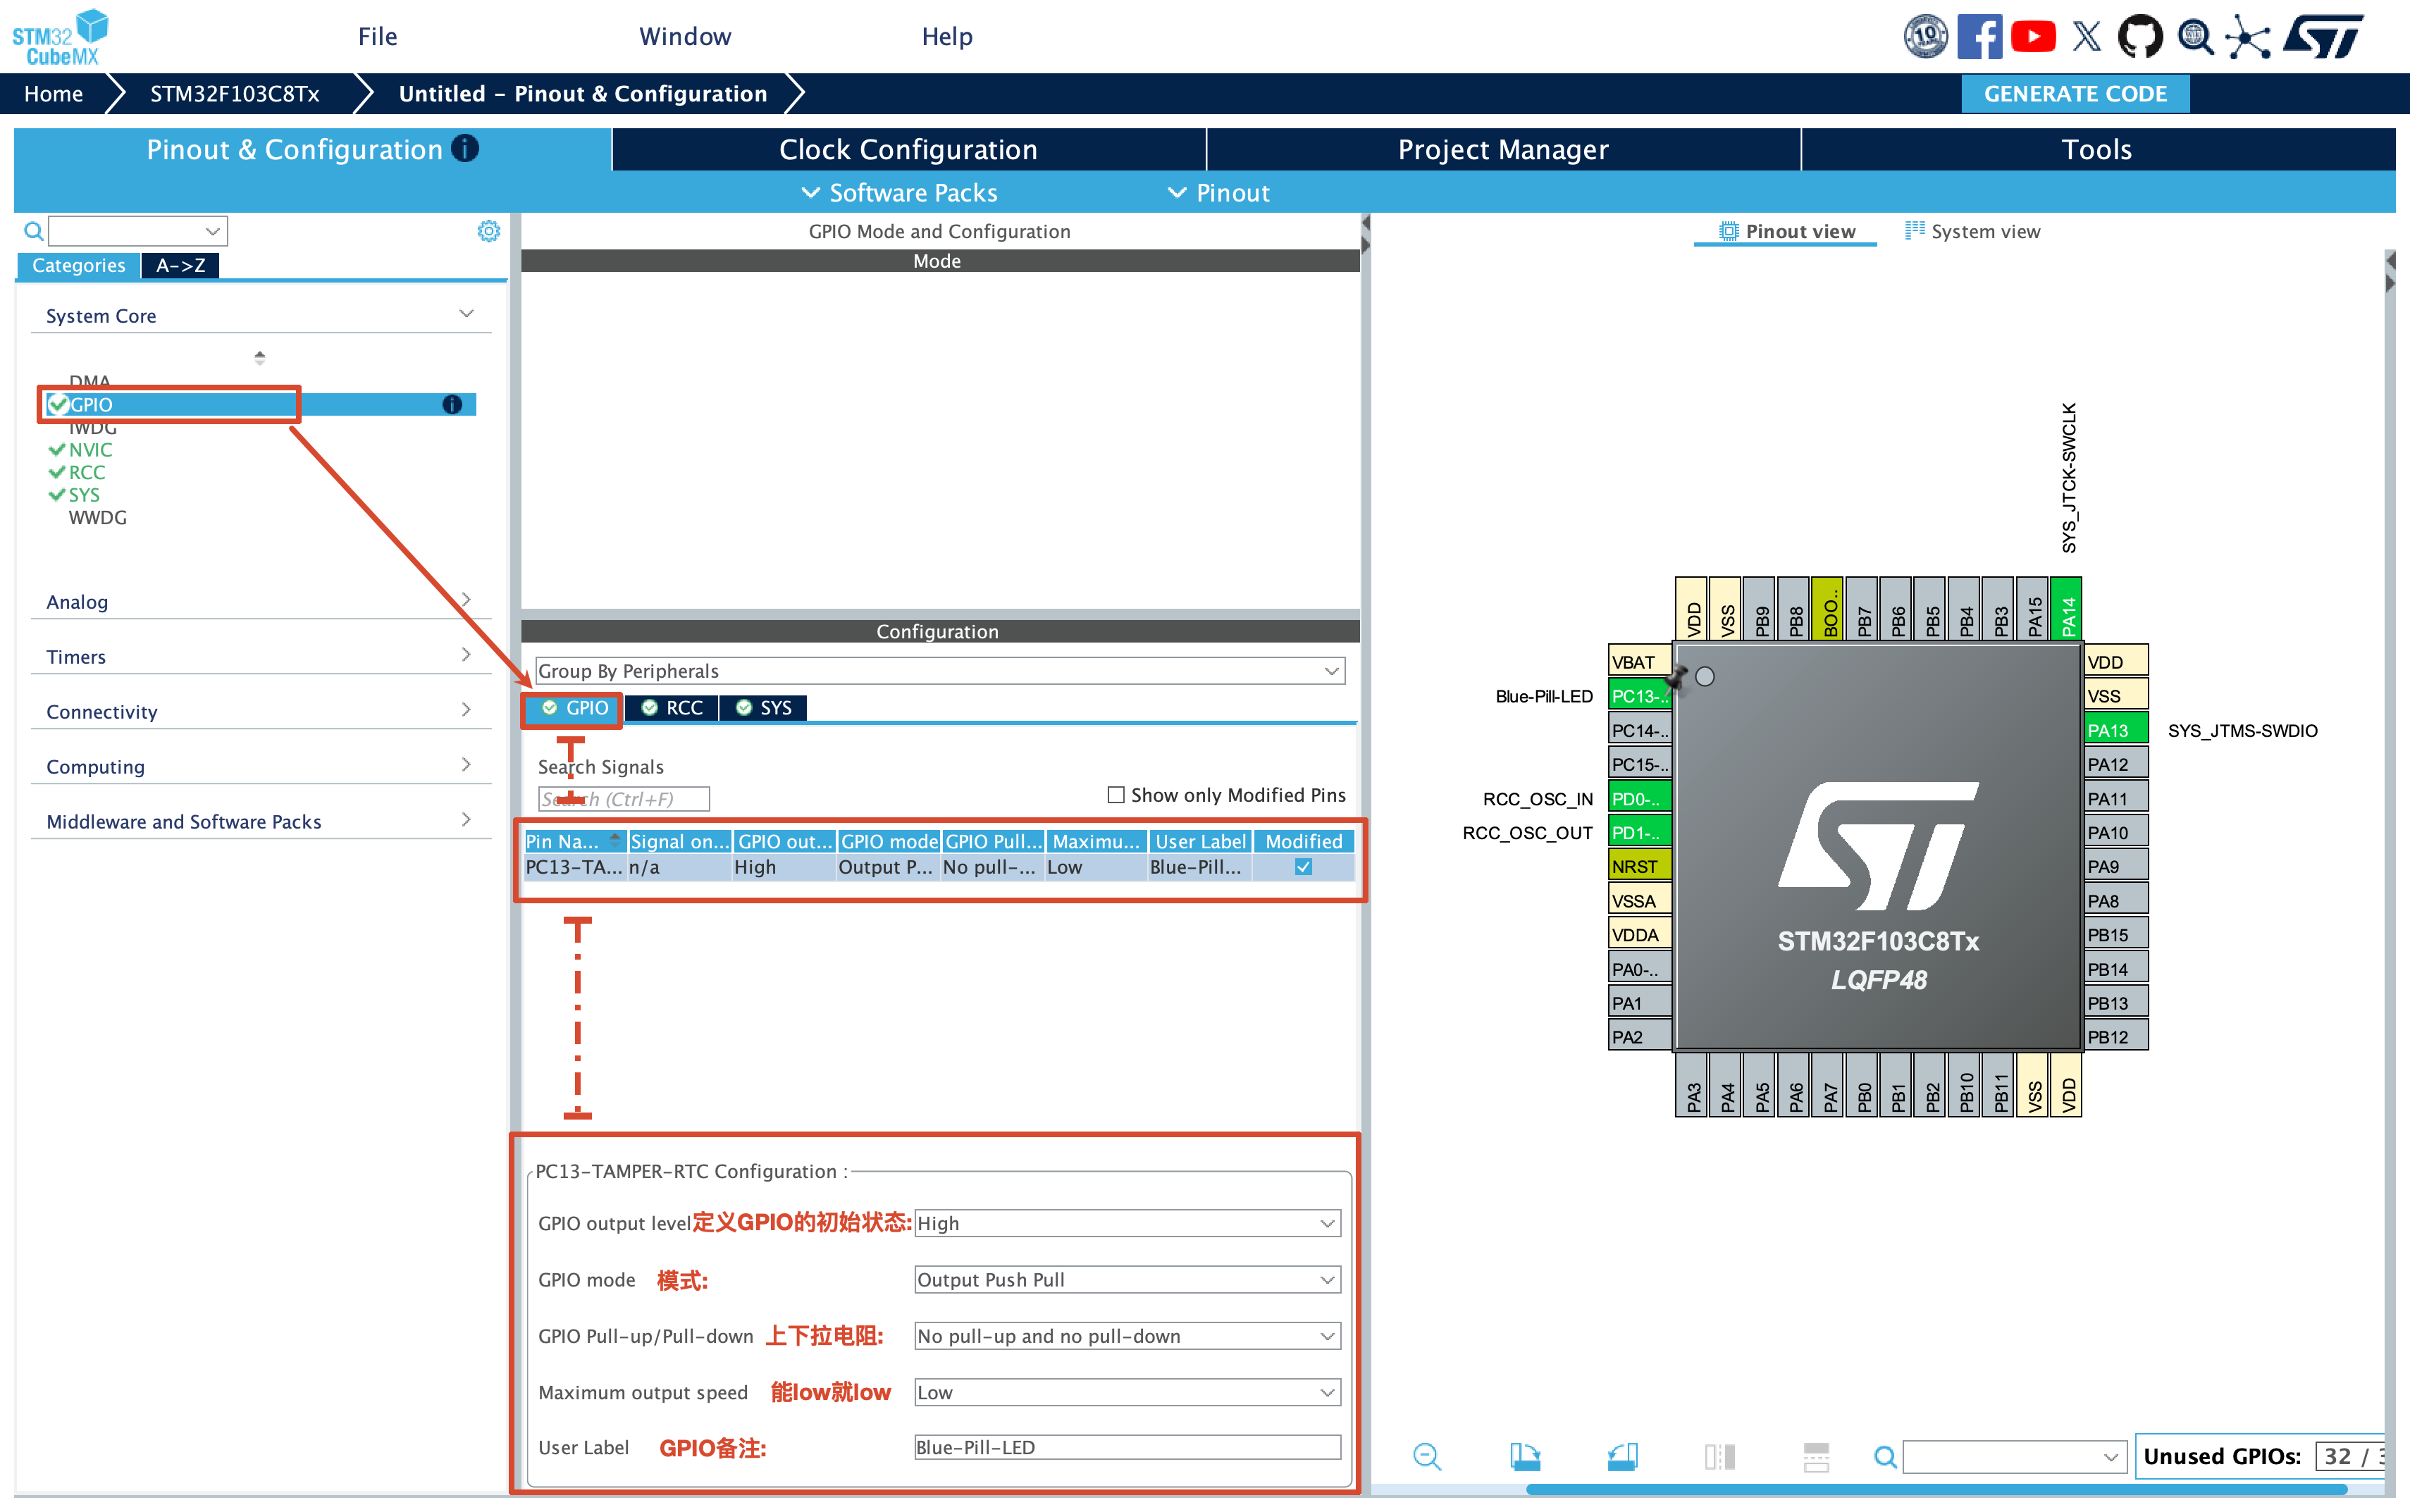Open the wiki search icon
Image resolution: width=2410 pixels, height=1512 pixels.
tap(2195, 37)
